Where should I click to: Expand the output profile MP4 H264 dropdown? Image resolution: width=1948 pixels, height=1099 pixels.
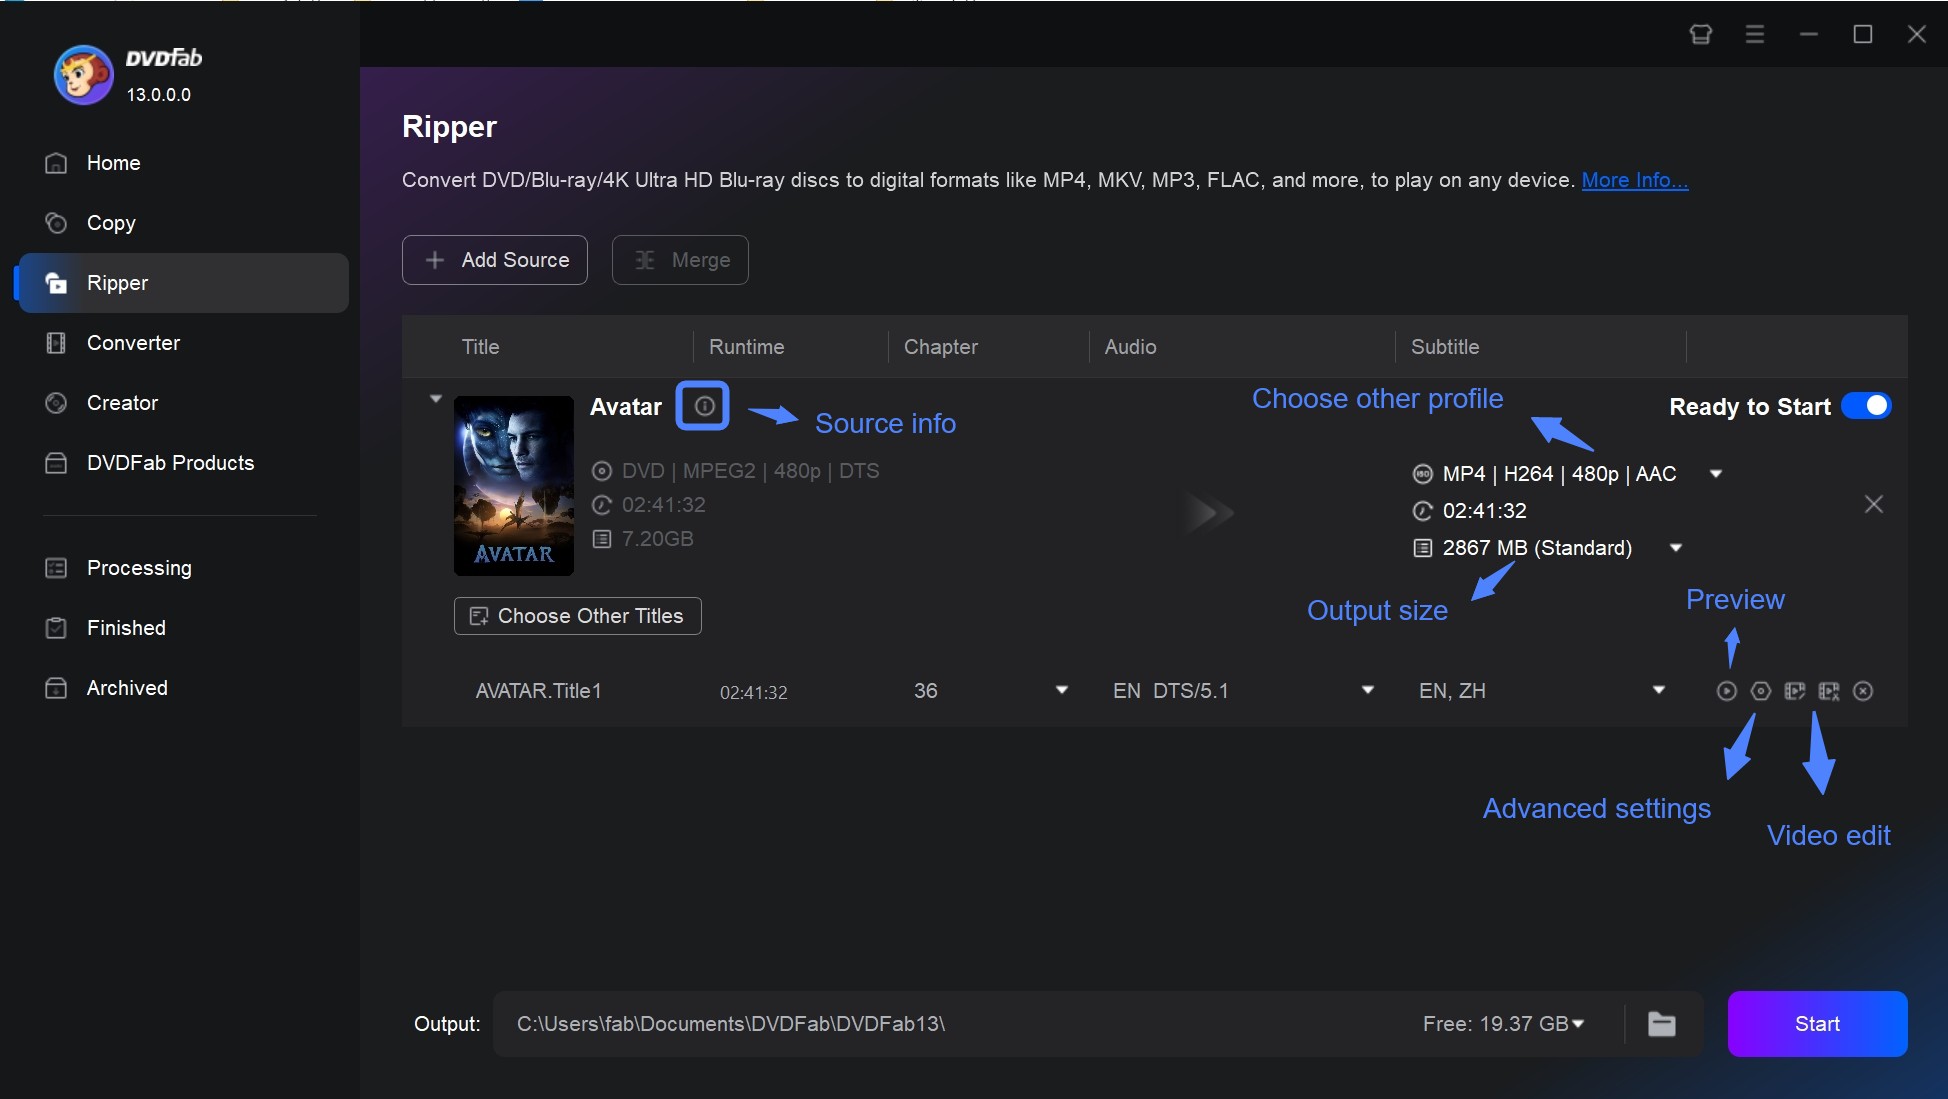1718,473
